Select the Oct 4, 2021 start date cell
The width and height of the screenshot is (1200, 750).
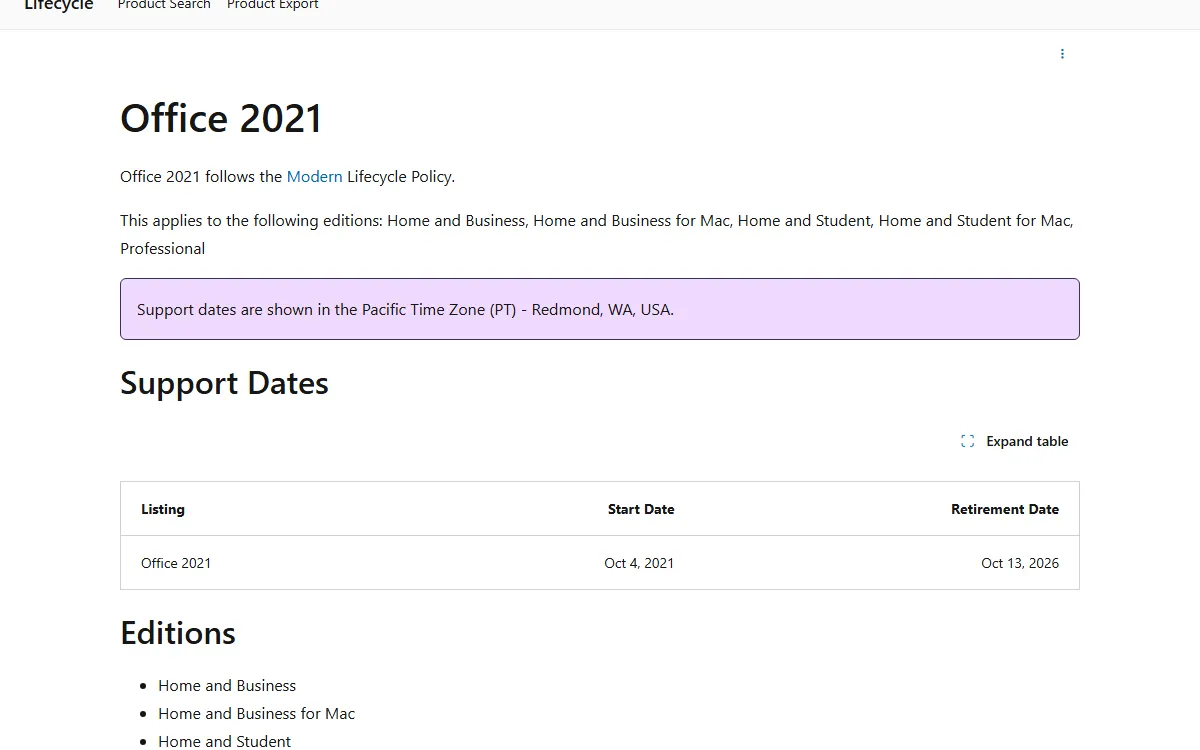coord(639,563)
